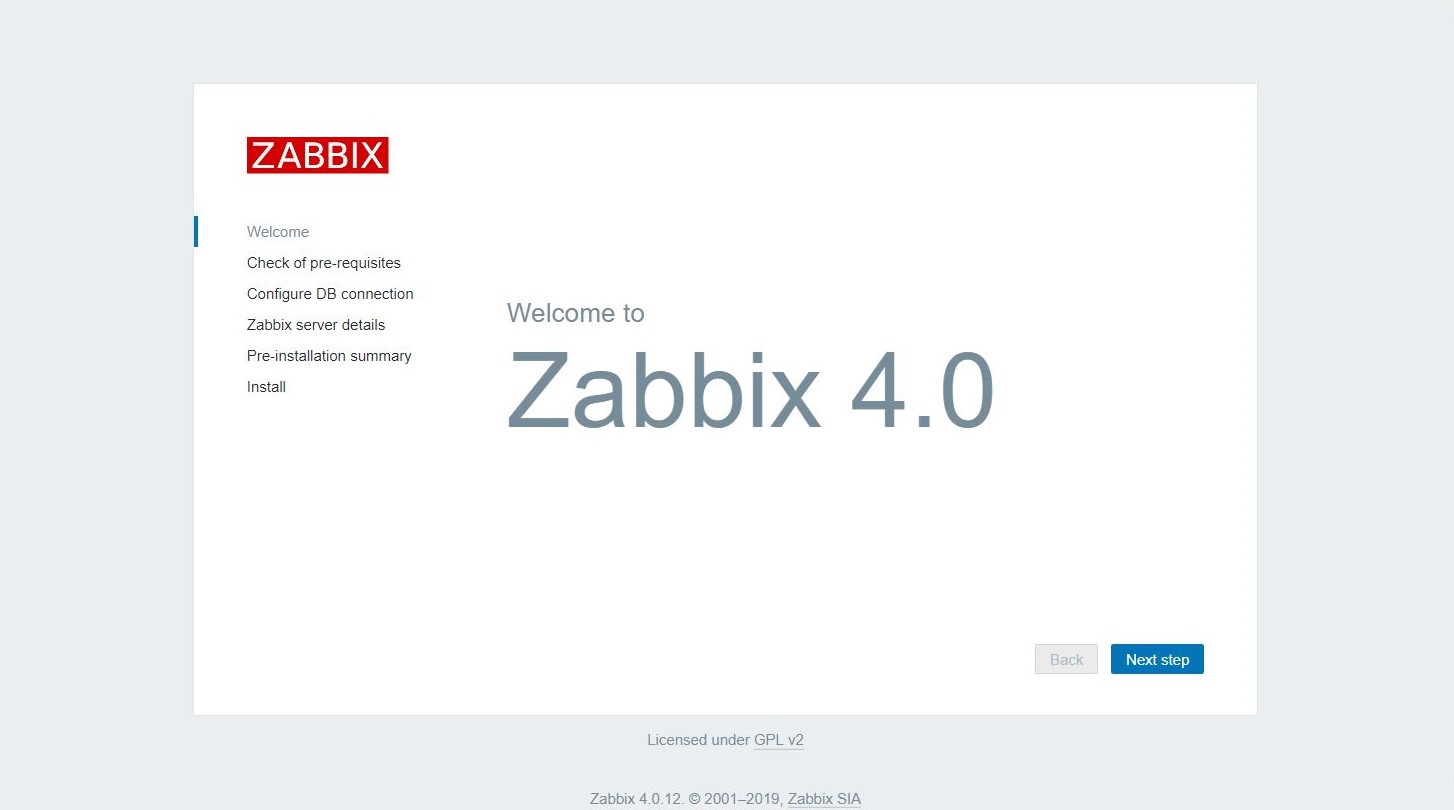Select the Welcome step in the sidebar
This screenshot has height=810, width=1454.
pos(278,232)
